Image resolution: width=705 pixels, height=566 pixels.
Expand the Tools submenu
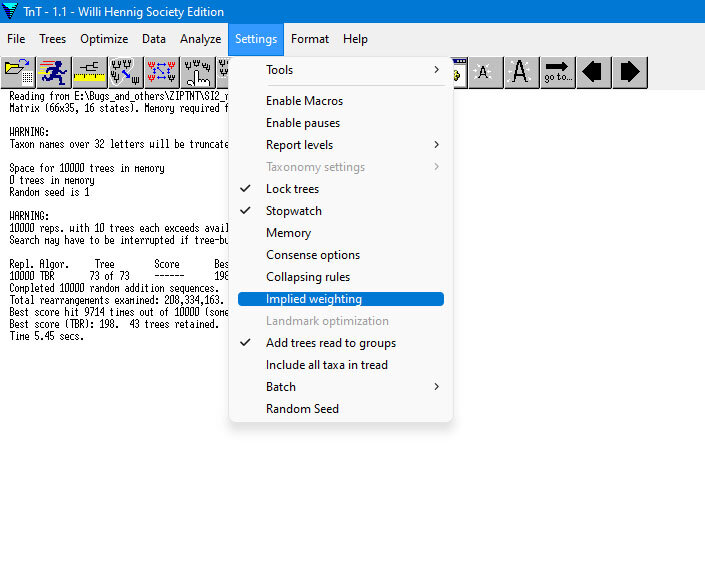[x=341, y=70]
